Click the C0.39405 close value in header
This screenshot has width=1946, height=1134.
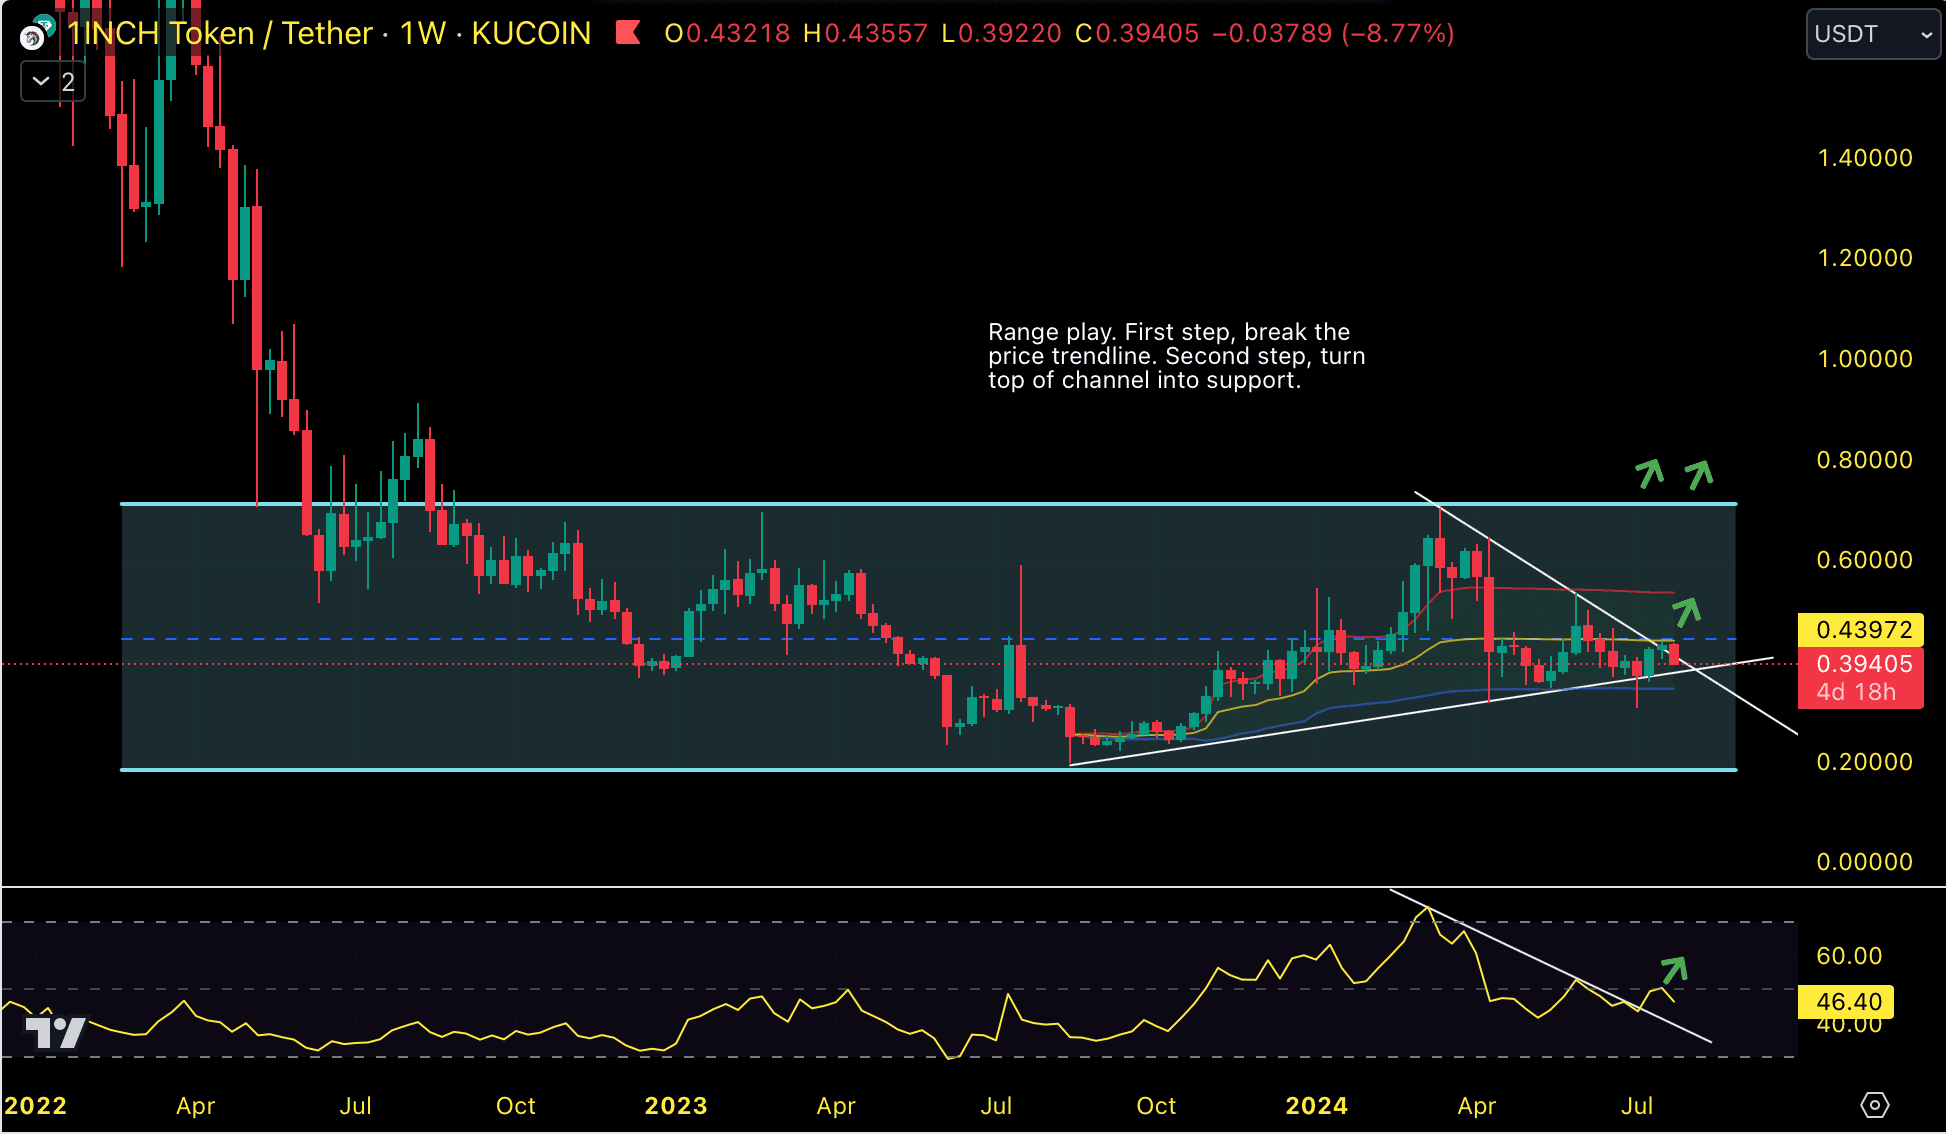point(1137,34)
